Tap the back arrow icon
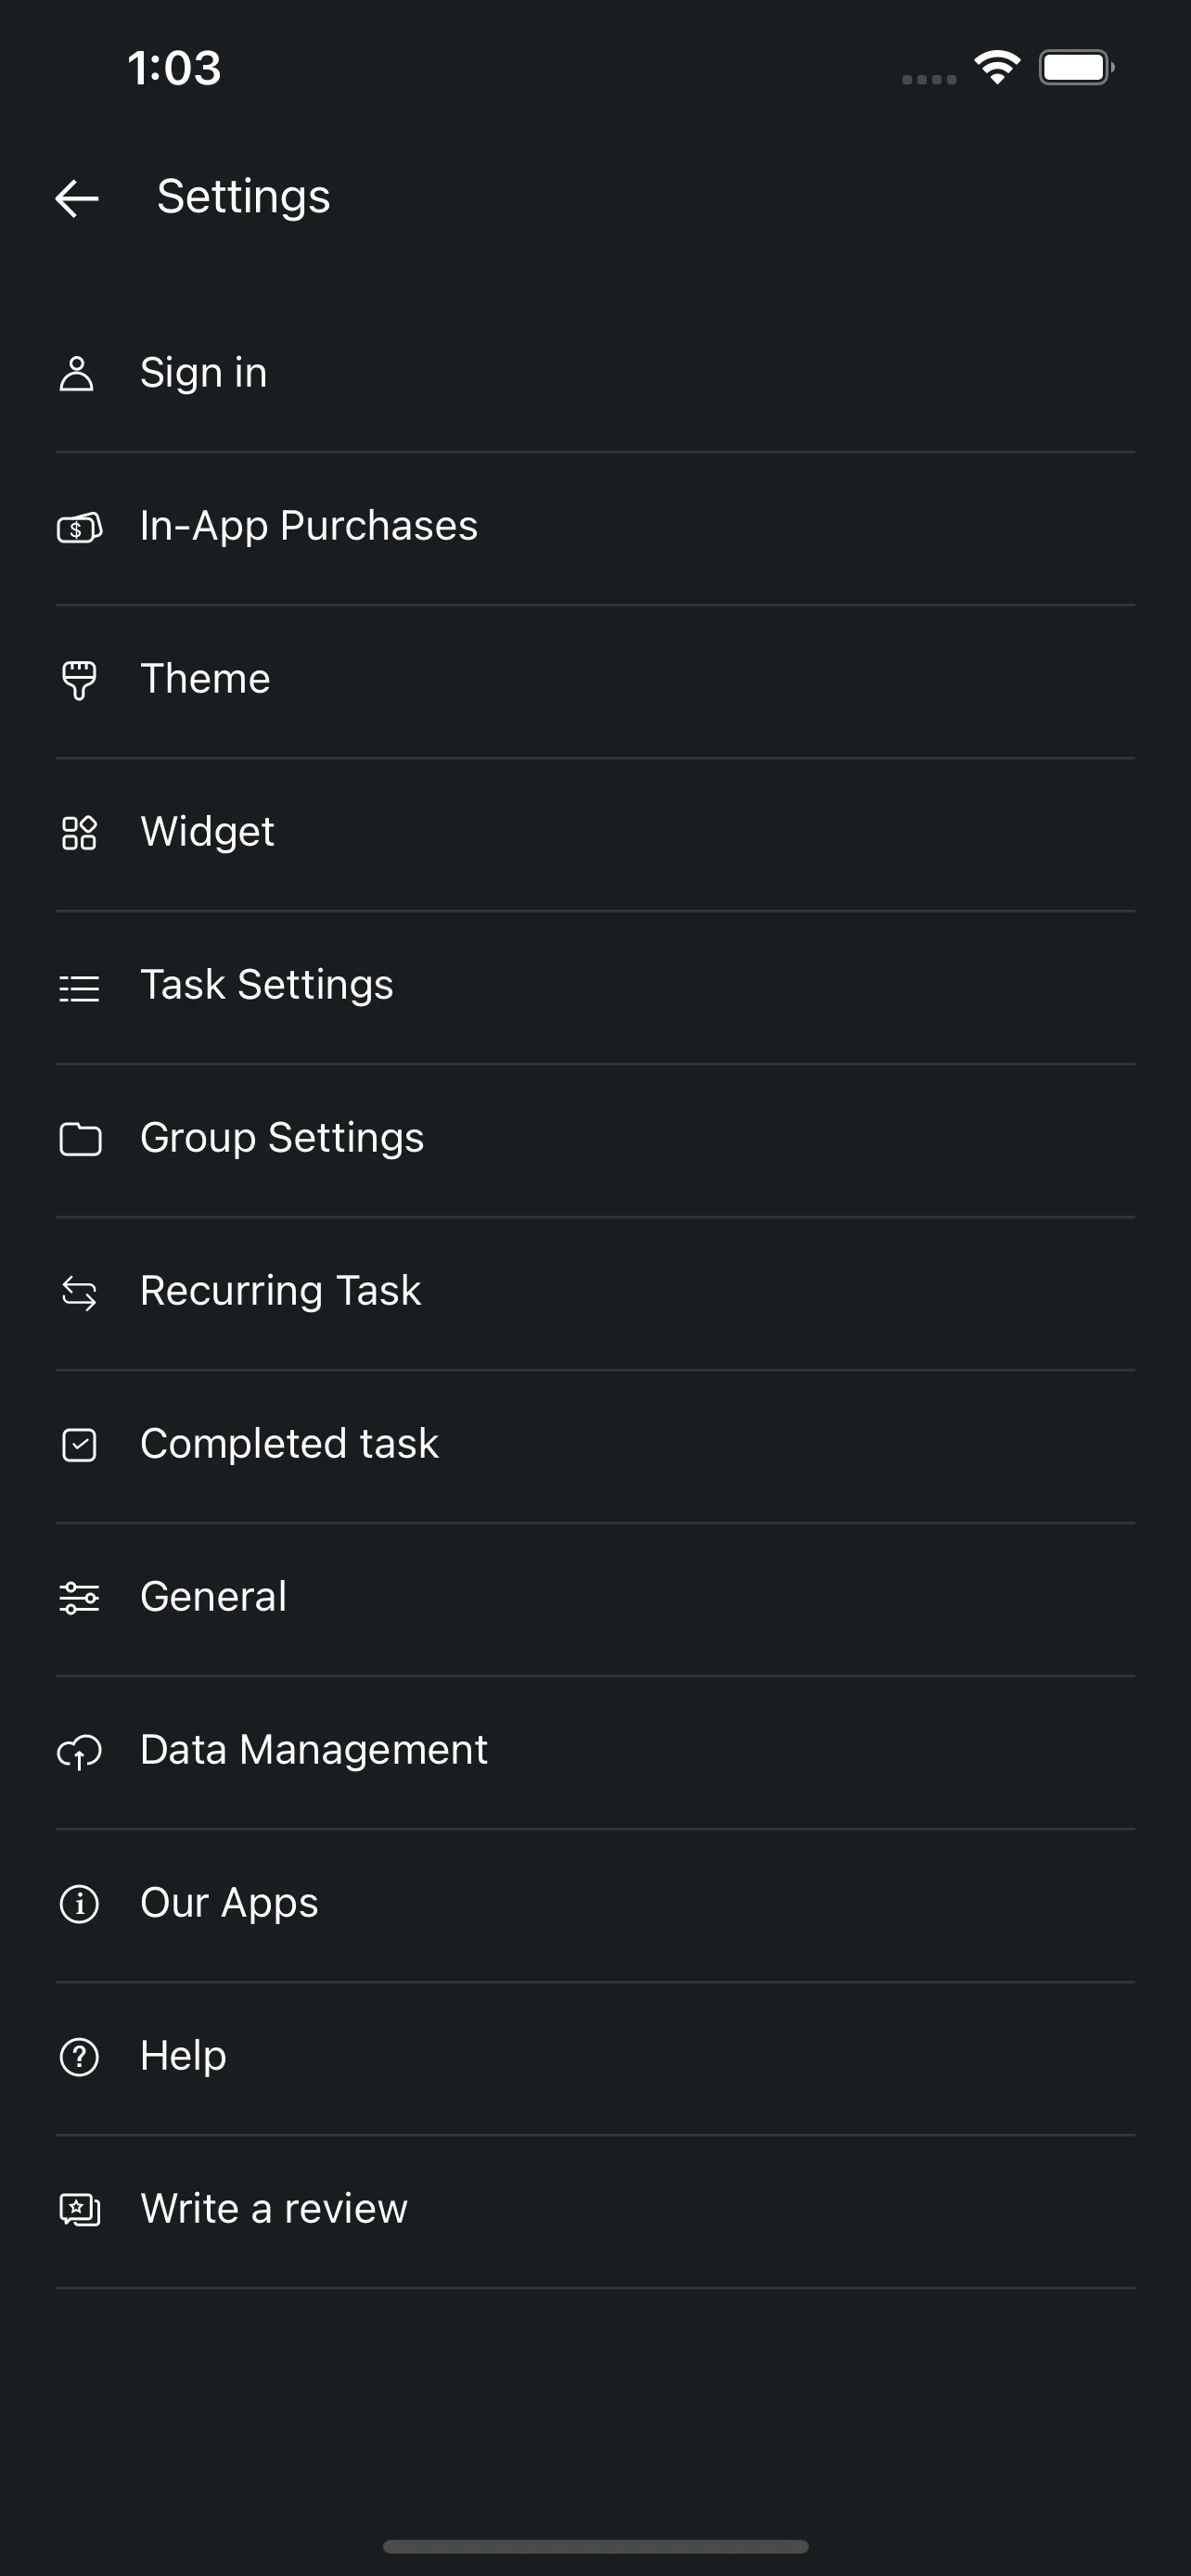Screen dimensions: 1191x2576 pyautogui.click(x=77, y=198)
